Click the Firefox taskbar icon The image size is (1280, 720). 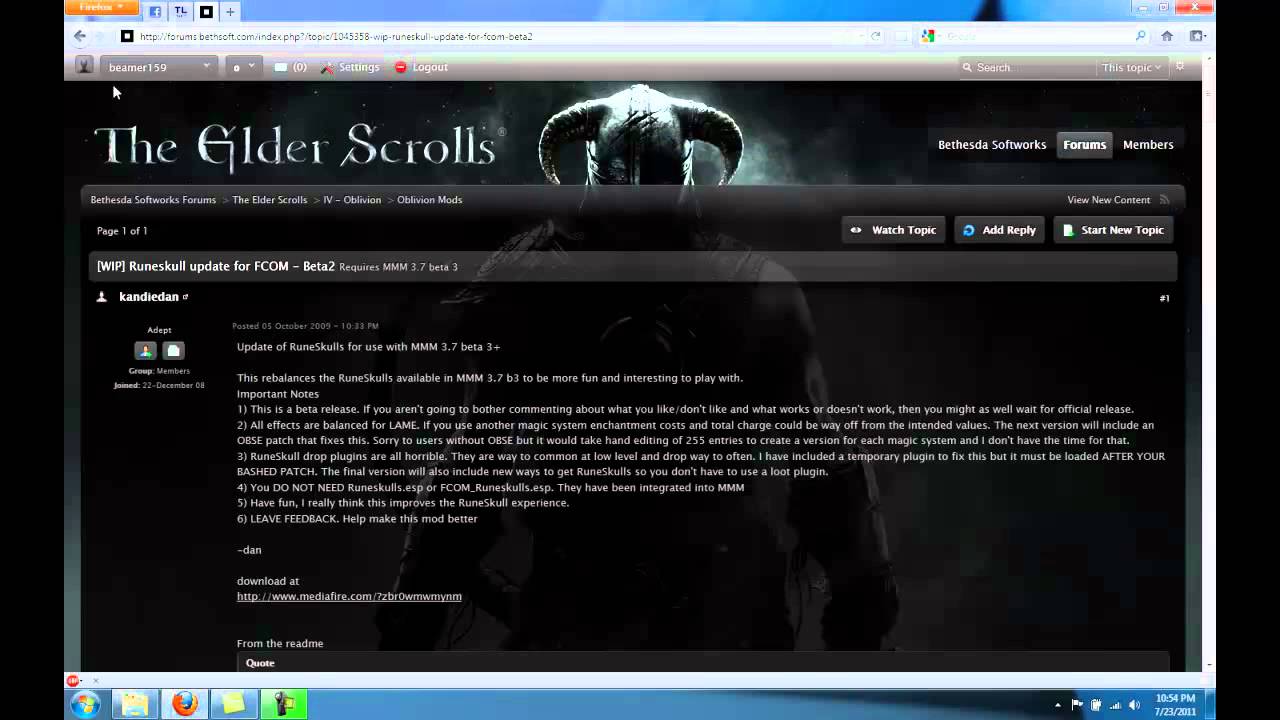(184, 704)
